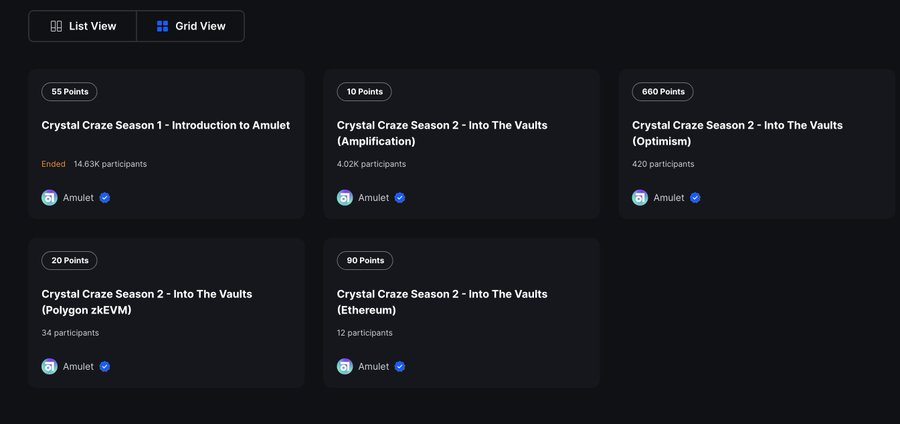This screenshot has height=424, width=900.
Task: Click verified badge on Ethereum card
Action: coord(400,367)
